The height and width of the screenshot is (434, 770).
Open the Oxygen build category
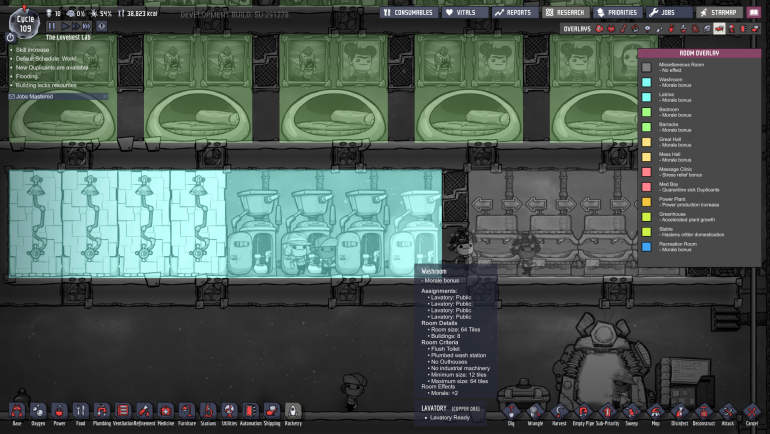pyautogui.click(x=38, y=411)
